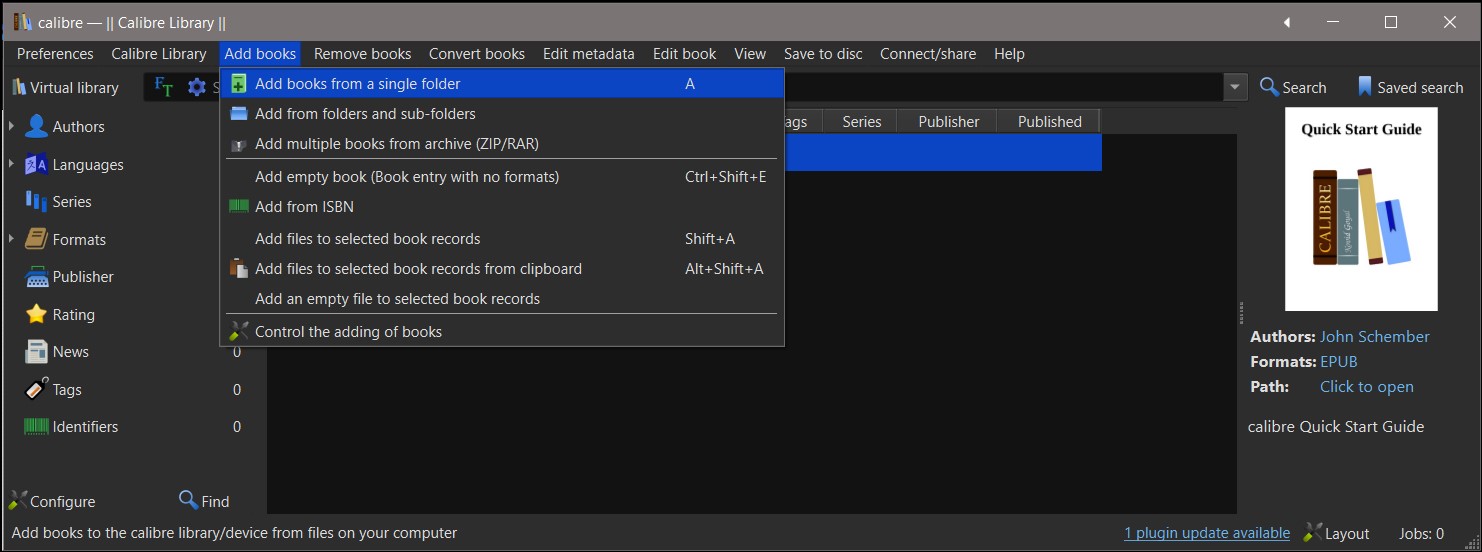Choose Add files to selected book records from clipboard
The width and height of the screenshot is (1482, 552).
point(501,269)
